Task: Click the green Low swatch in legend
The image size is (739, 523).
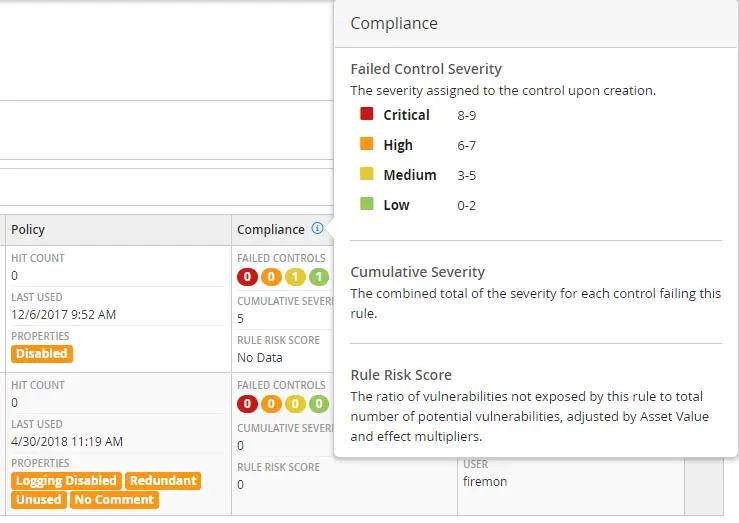Action: click(x=367, y=204)
